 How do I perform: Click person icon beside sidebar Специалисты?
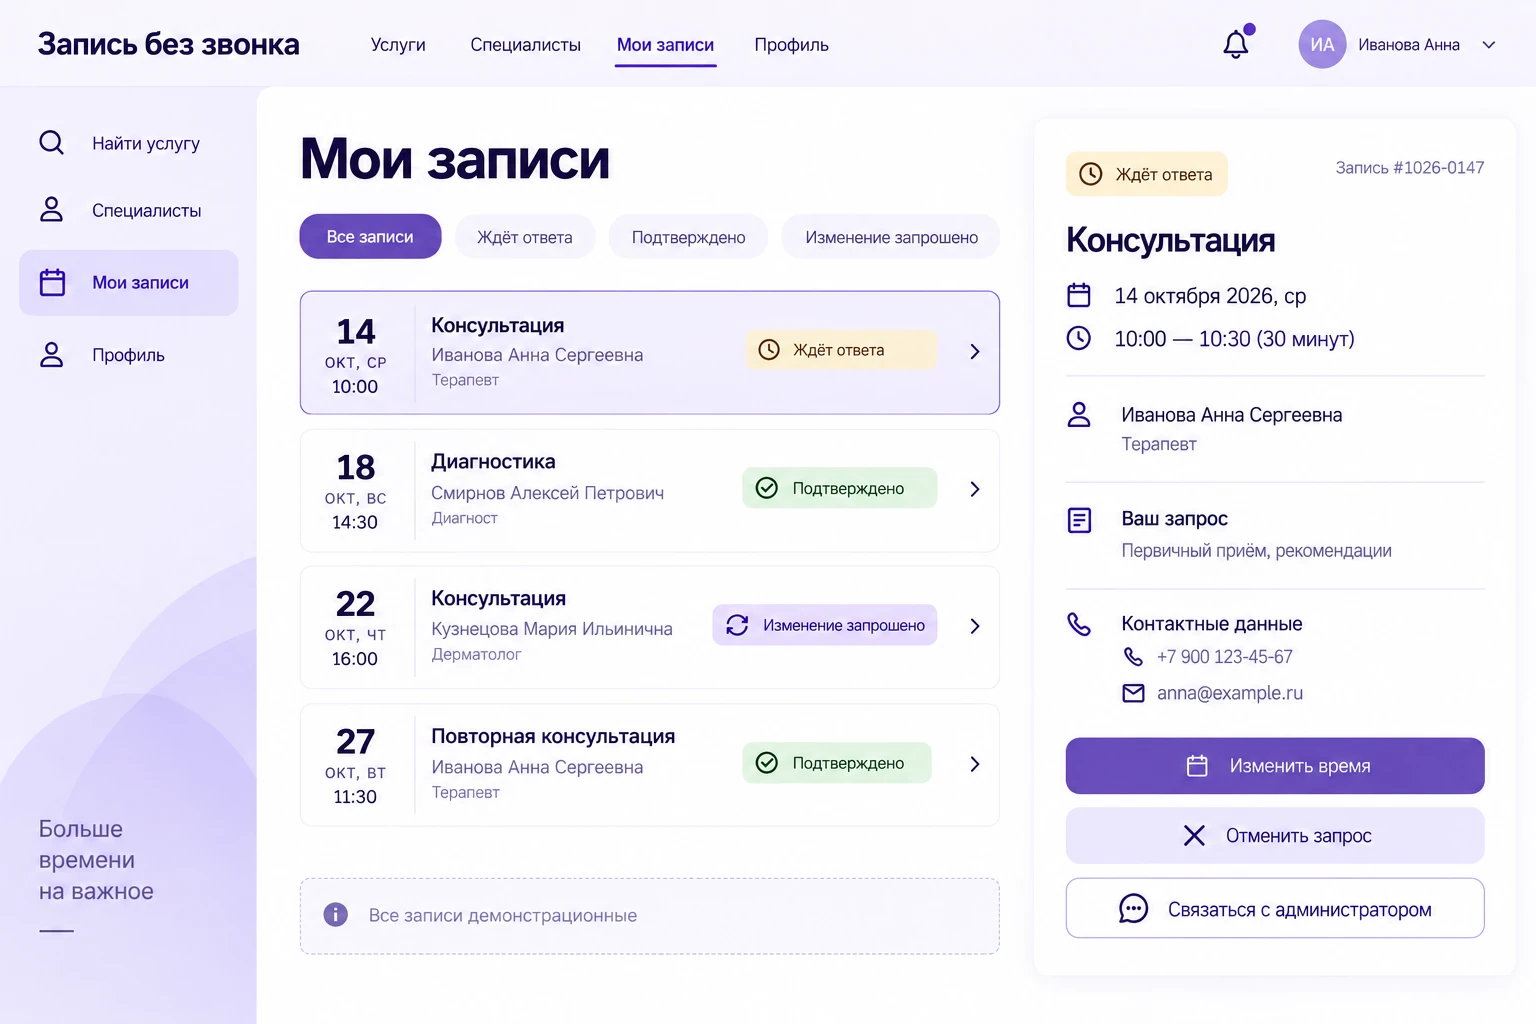click(x=52, y=210)
